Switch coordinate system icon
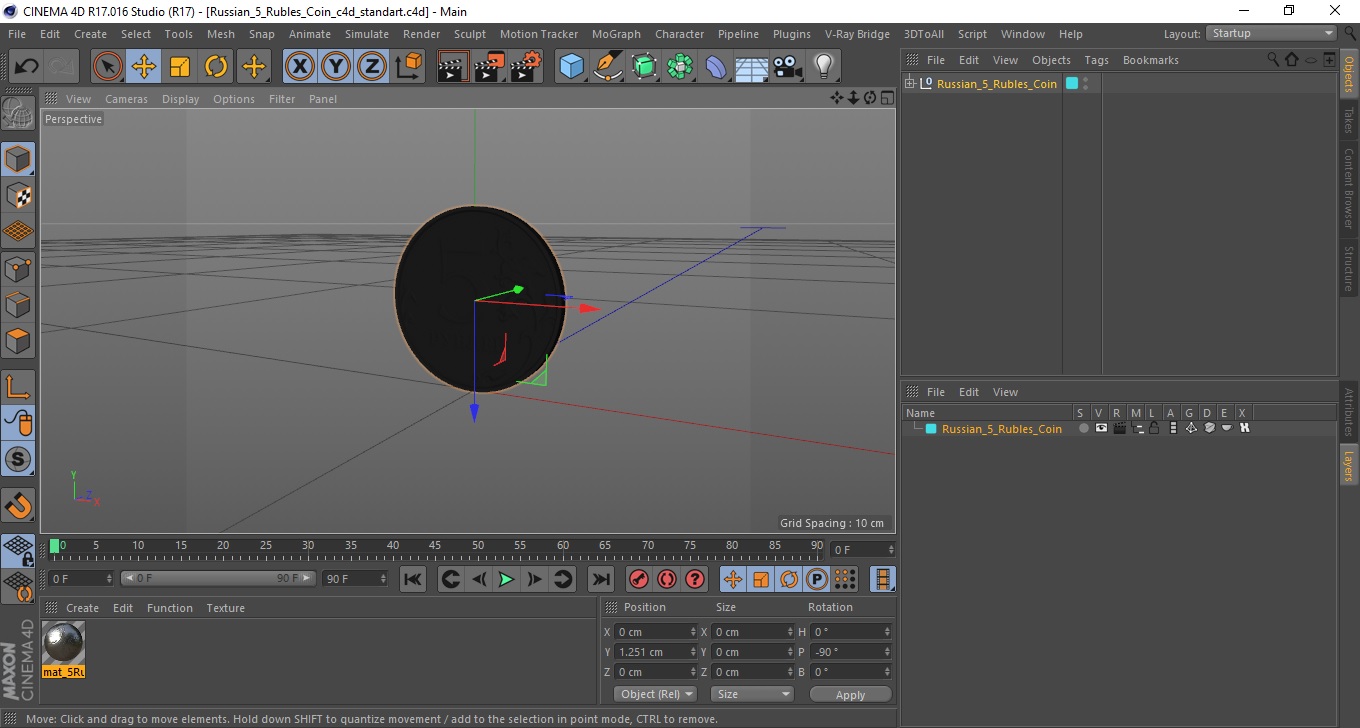1360x728 pixels. pos(408,67)
